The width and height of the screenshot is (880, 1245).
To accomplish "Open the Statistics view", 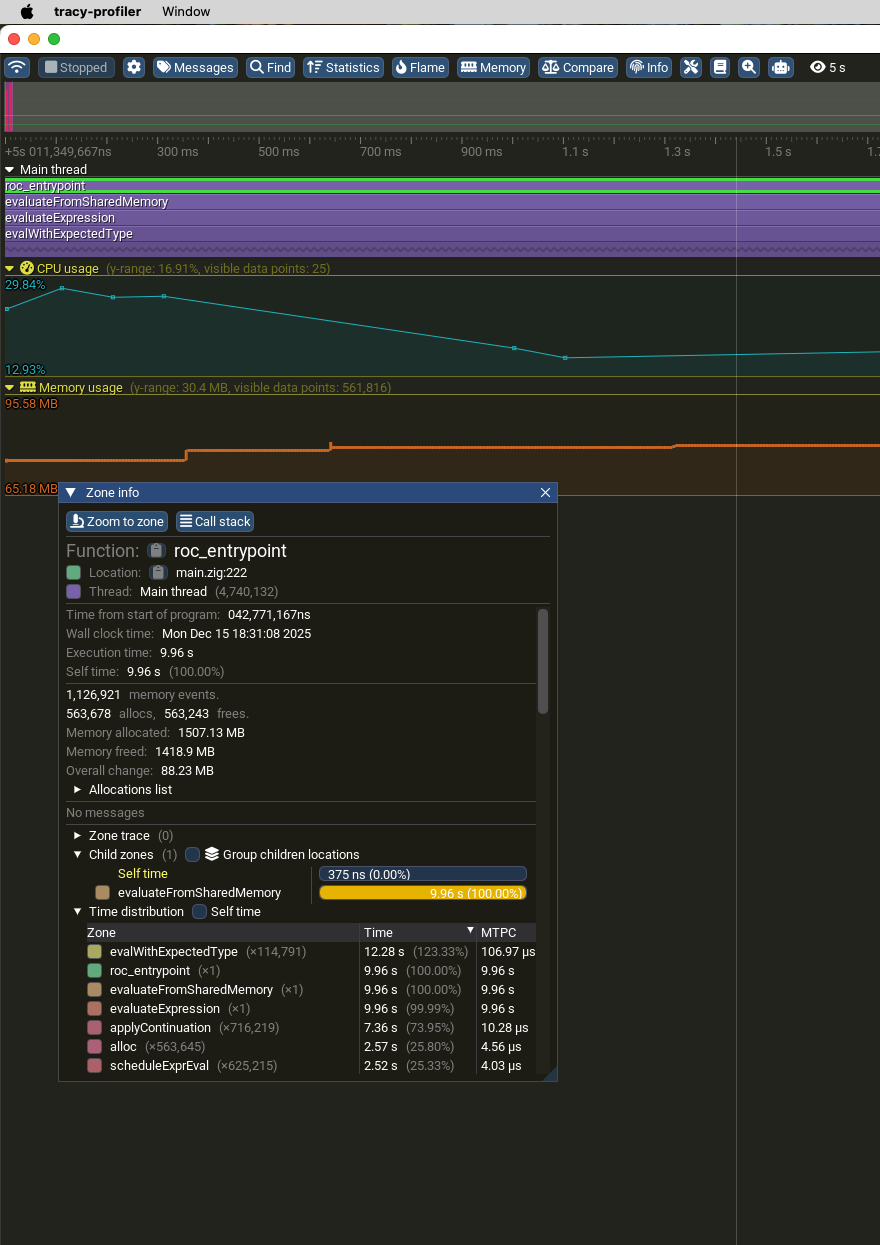I will [343, 67].
